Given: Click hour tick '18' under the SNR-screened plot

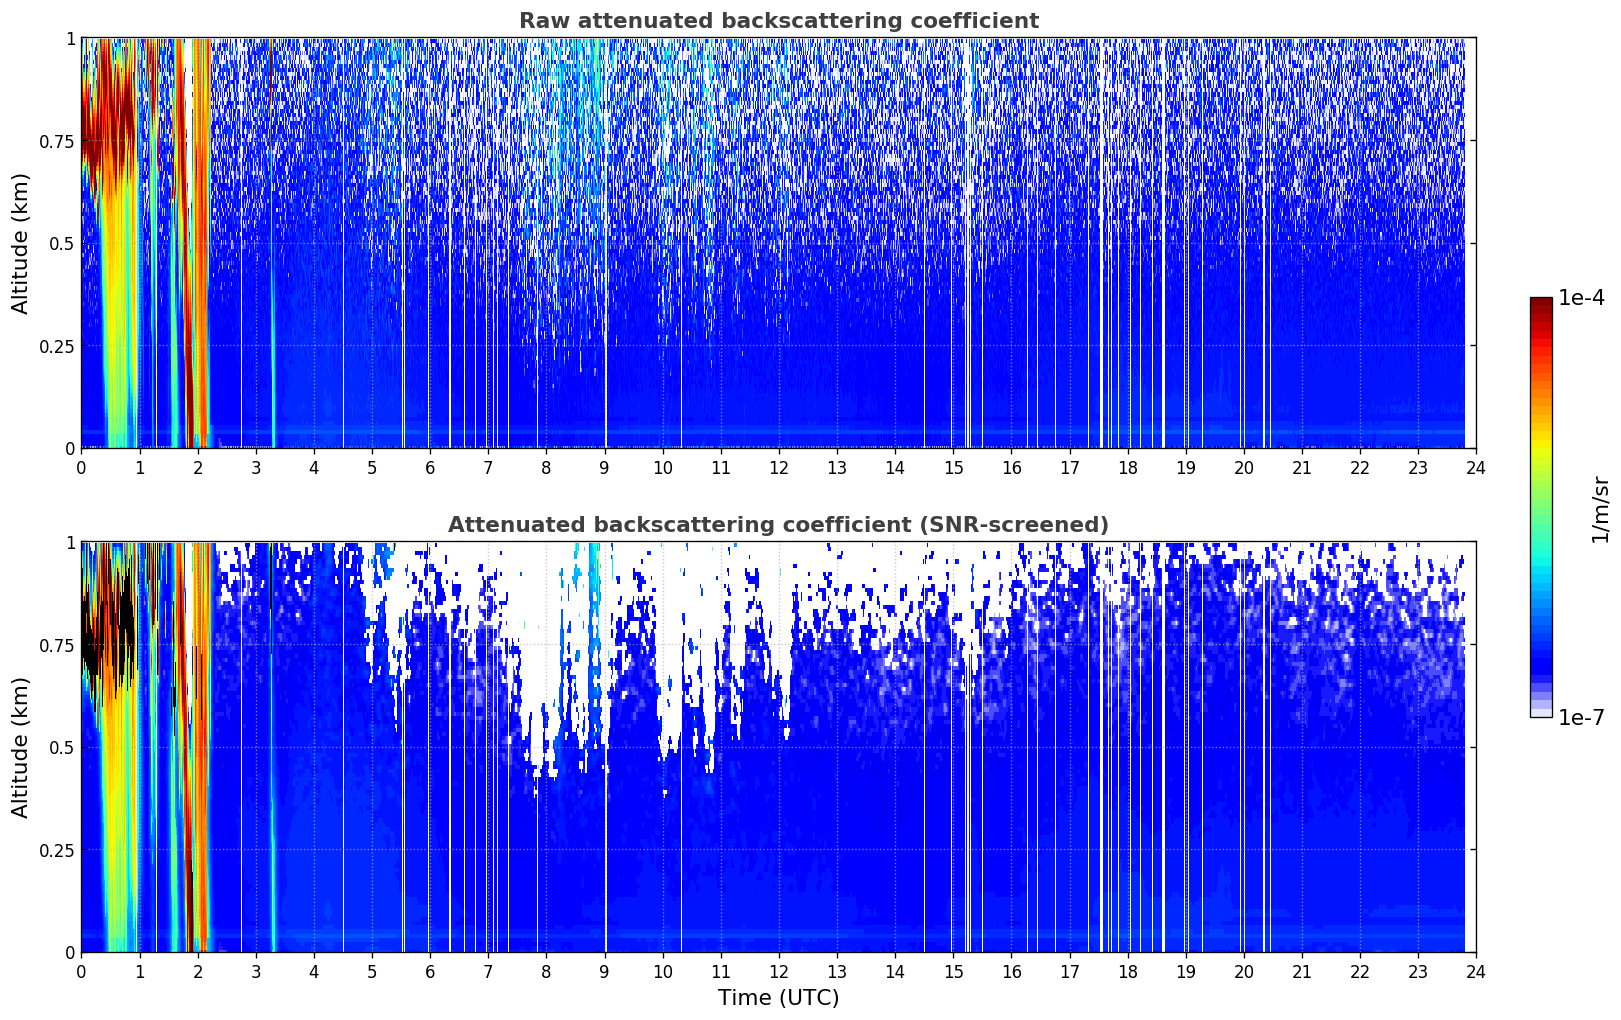Looking at the screenshot, I should click(x=1127, y=971).
